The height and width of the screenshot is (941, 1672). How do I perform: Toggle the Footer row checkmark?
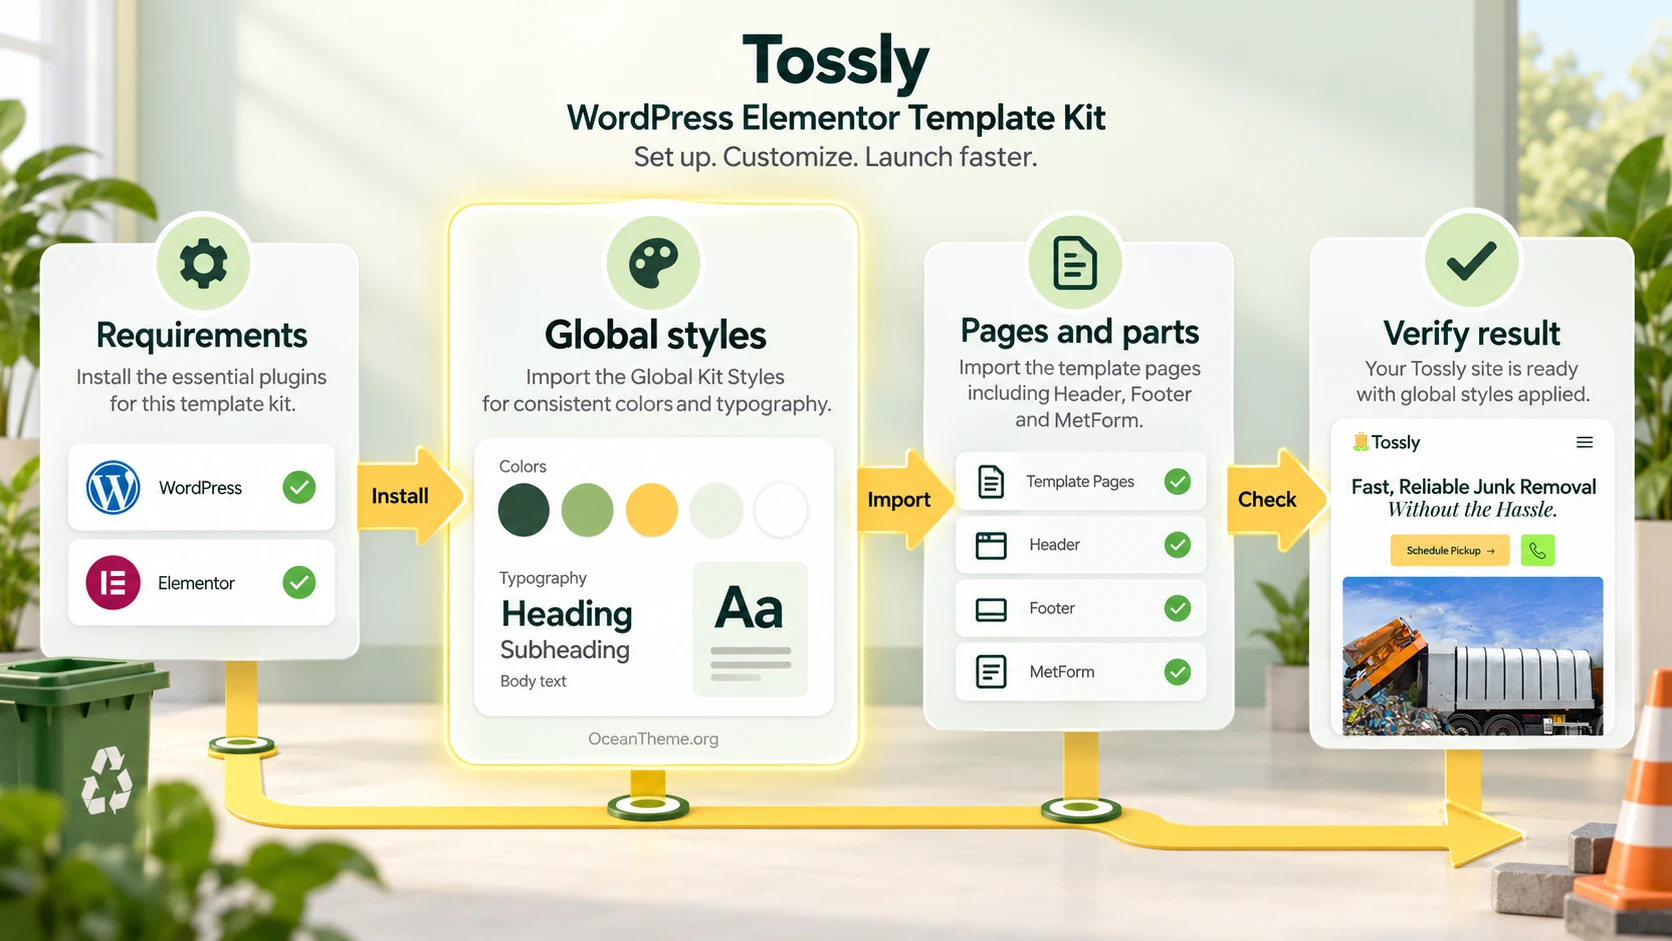[x=1178, y=608]
